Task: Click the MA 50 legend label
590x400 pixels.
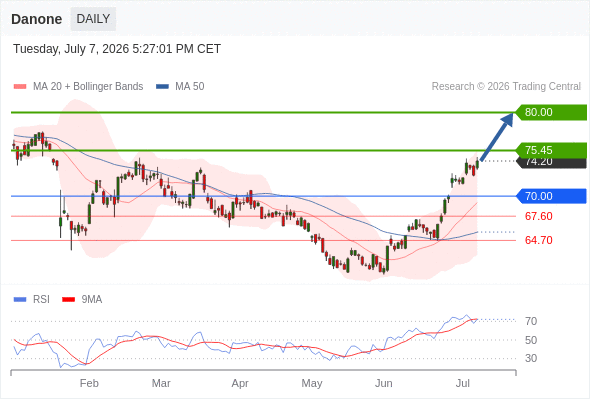Action: (x=190, y=87)
